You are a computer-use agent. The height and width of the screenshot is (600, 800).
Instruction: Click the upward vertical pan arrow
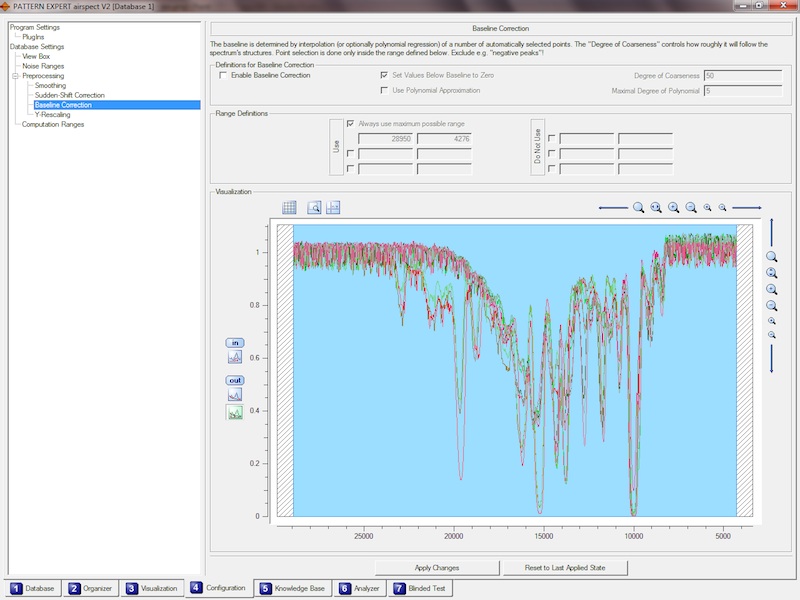771,233
